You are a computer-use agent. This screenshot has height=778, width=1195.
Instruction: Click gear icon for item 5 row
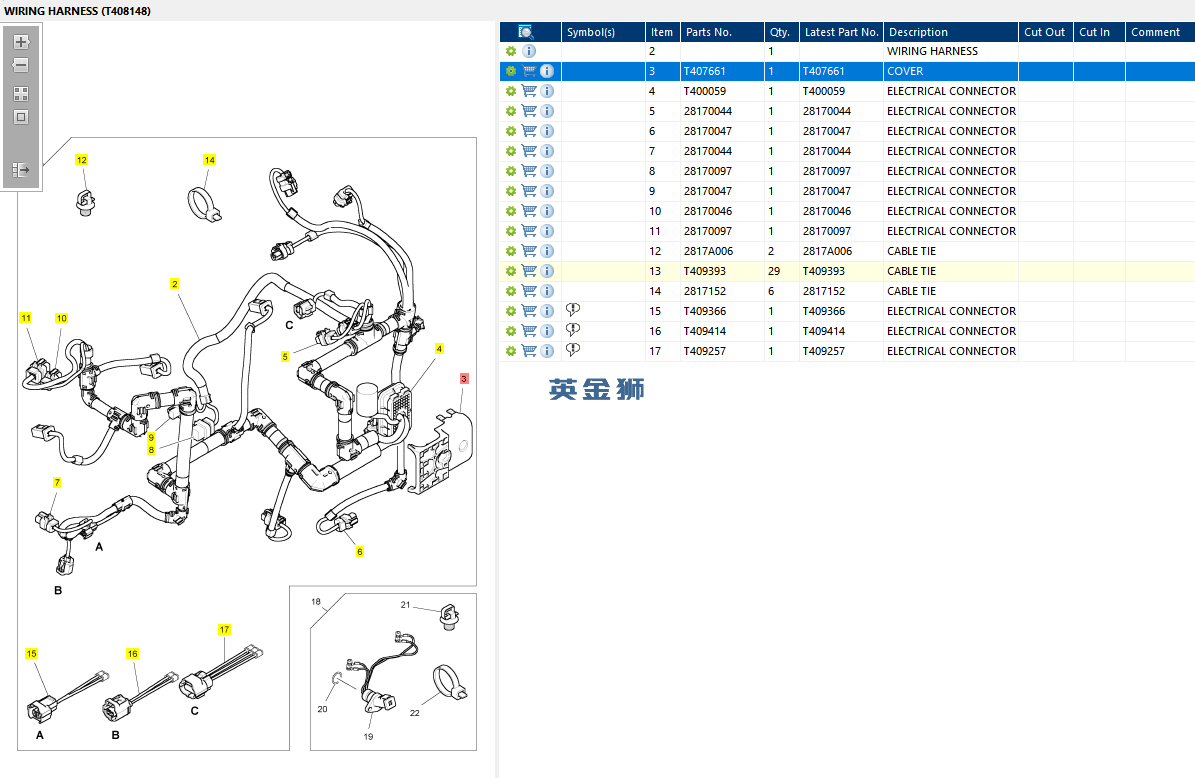pyautogui.click(x=511, y=111)
